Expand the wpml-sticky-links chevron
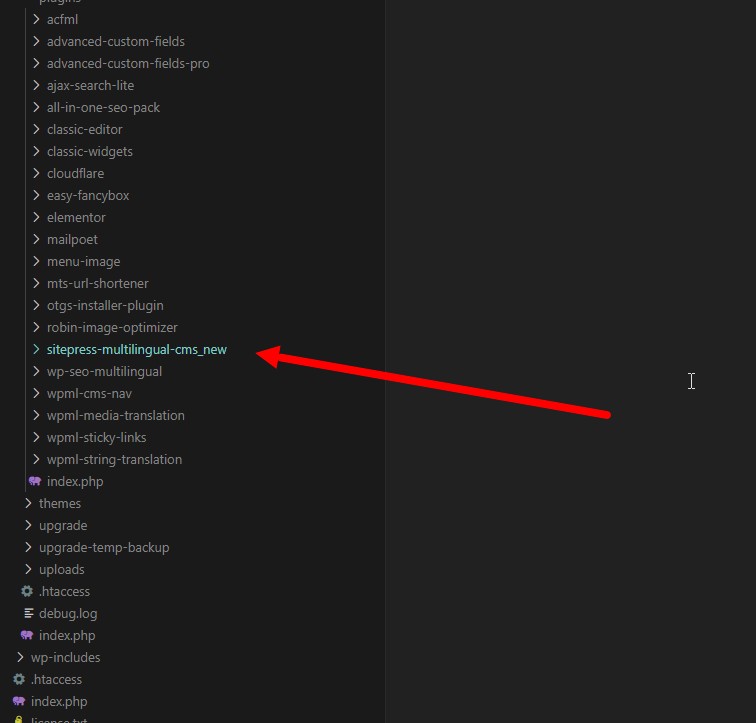Image resolution: width=756 pixels, height=723 pixels. tap(36, 437)
